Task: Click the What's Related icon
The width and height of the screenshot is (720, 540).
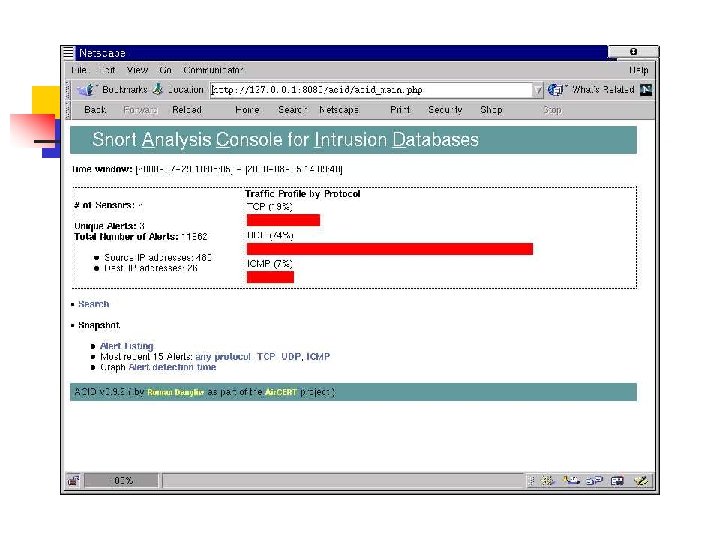Action: [x=556, y=90]
